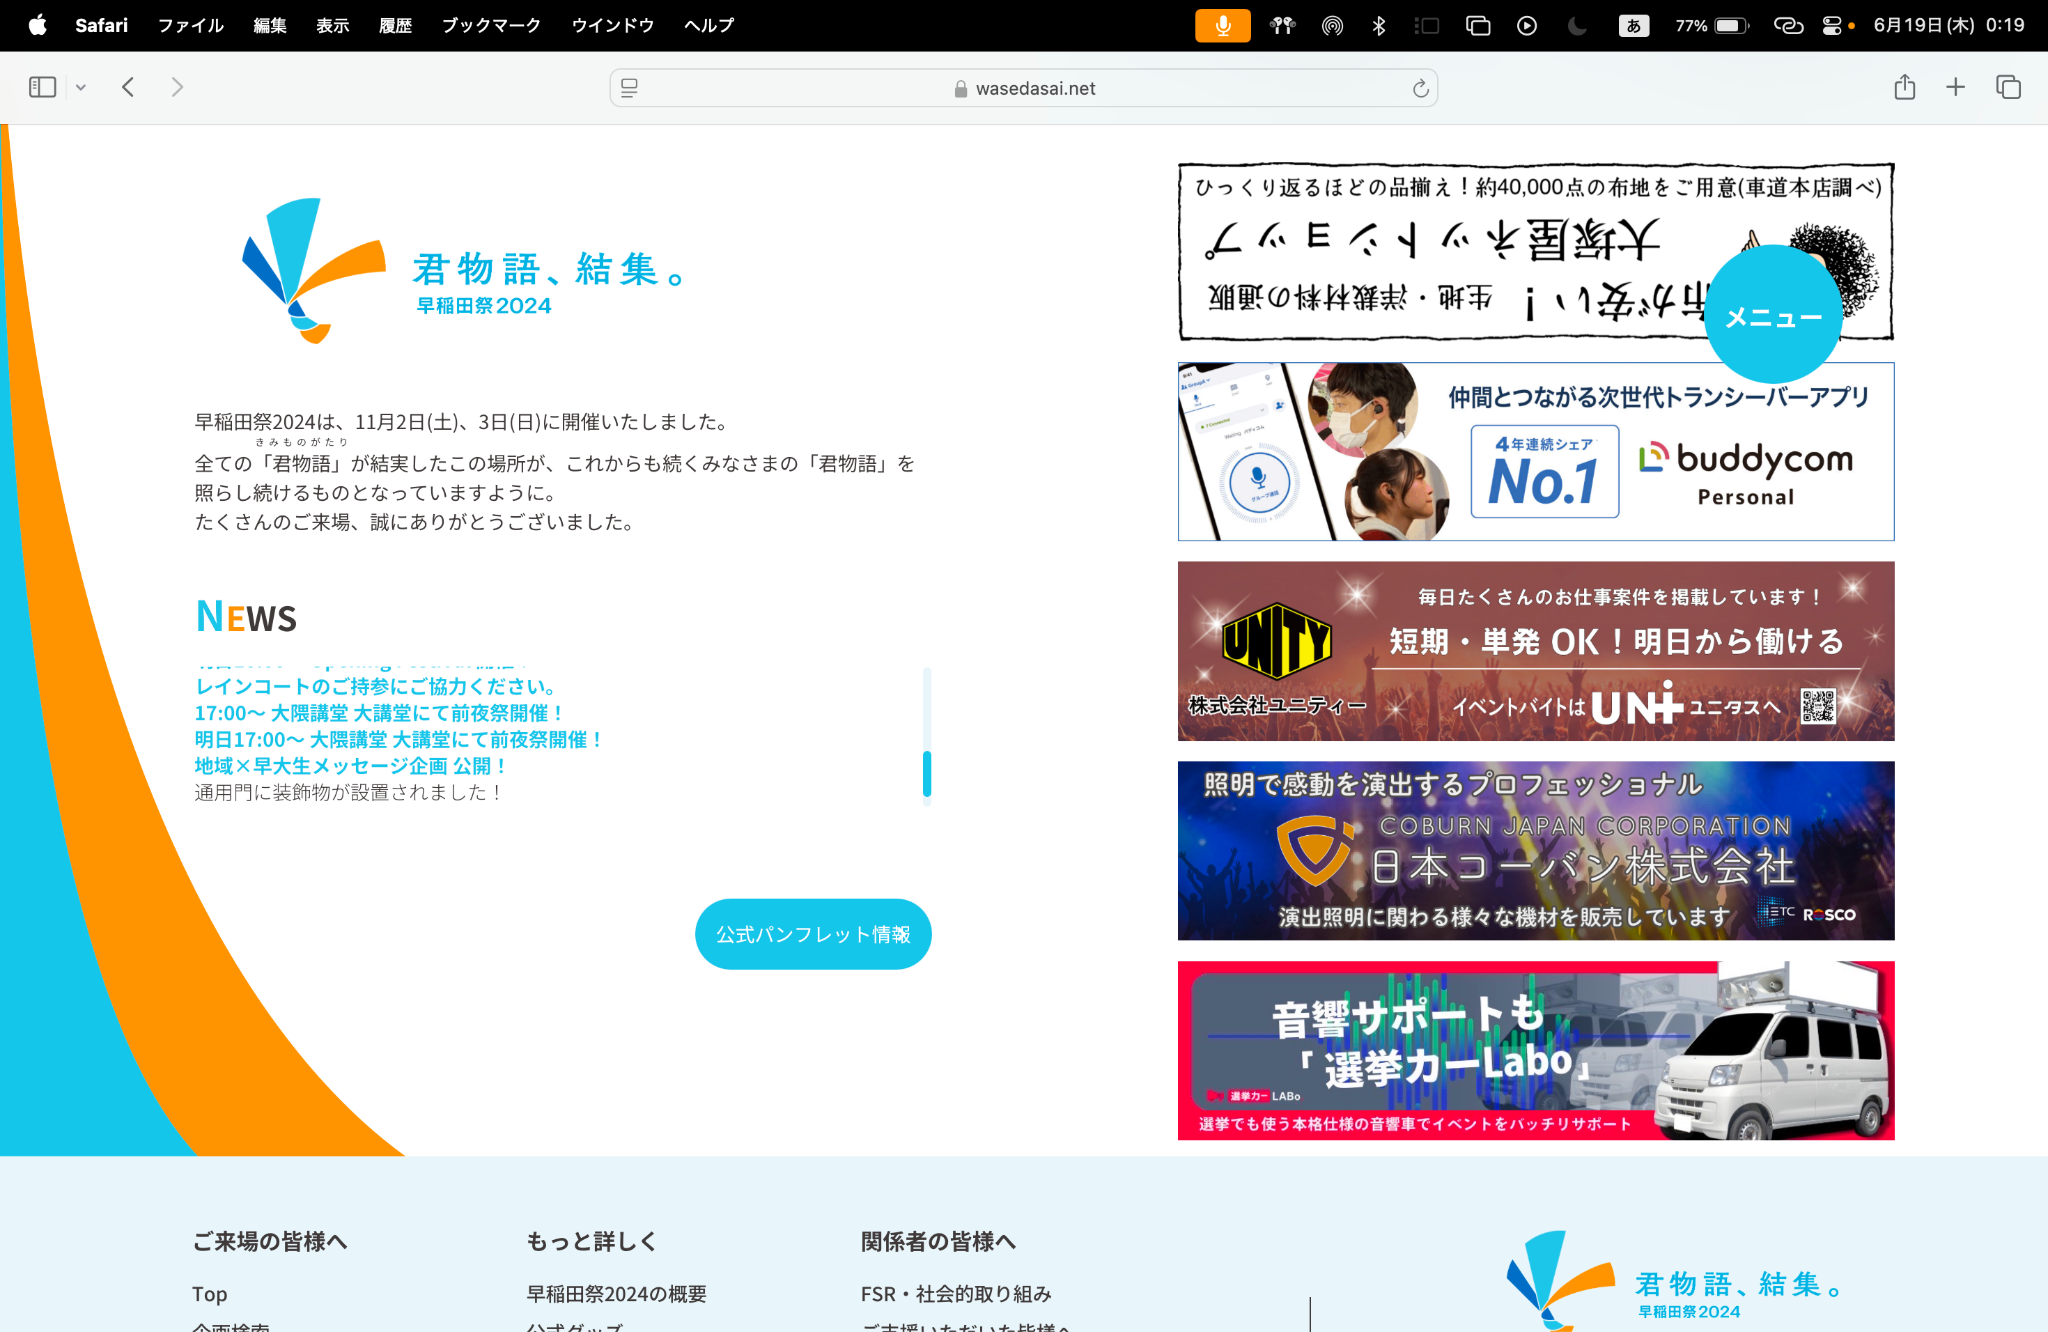2048x1332 pixels.
Task: Click the 君物語、結集。 header logo
Action: coord(465,271)
